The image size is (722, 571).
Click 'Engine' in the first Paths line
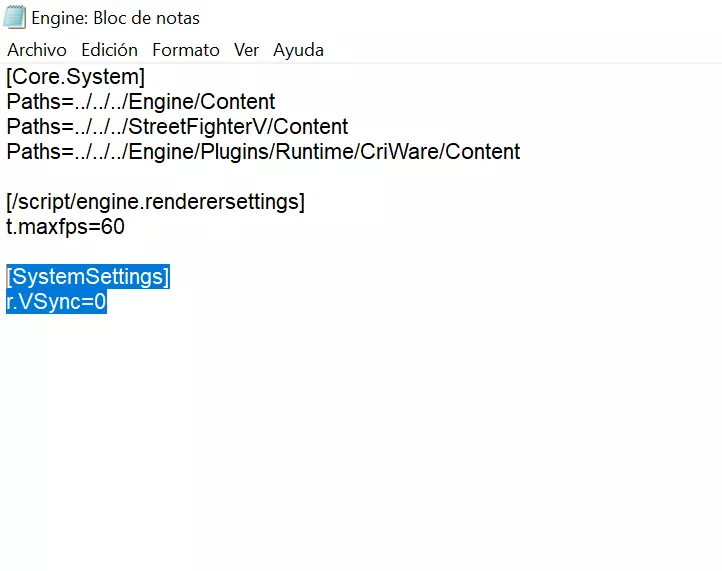click(x=162, y=102)
